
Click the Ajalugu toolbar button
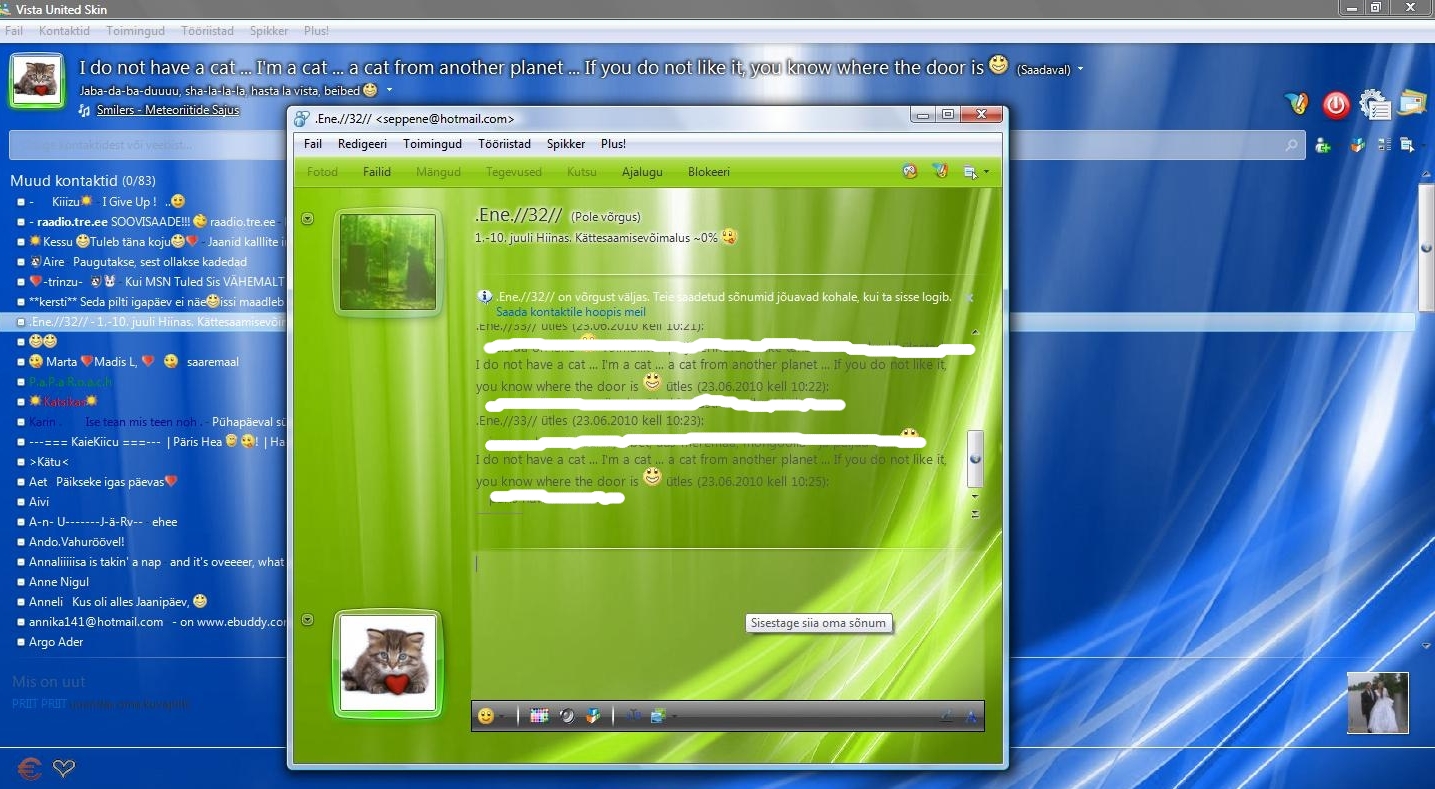642,172
